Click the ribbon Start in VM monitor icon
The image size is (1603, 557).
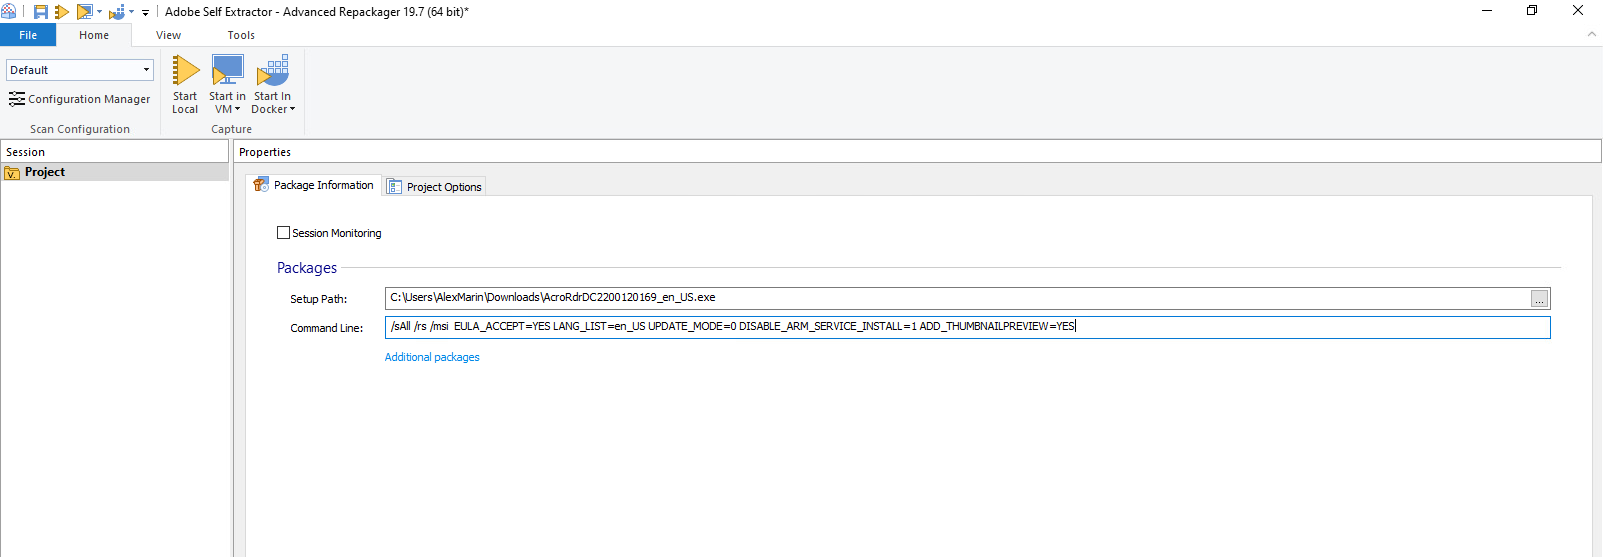point(228,72)
